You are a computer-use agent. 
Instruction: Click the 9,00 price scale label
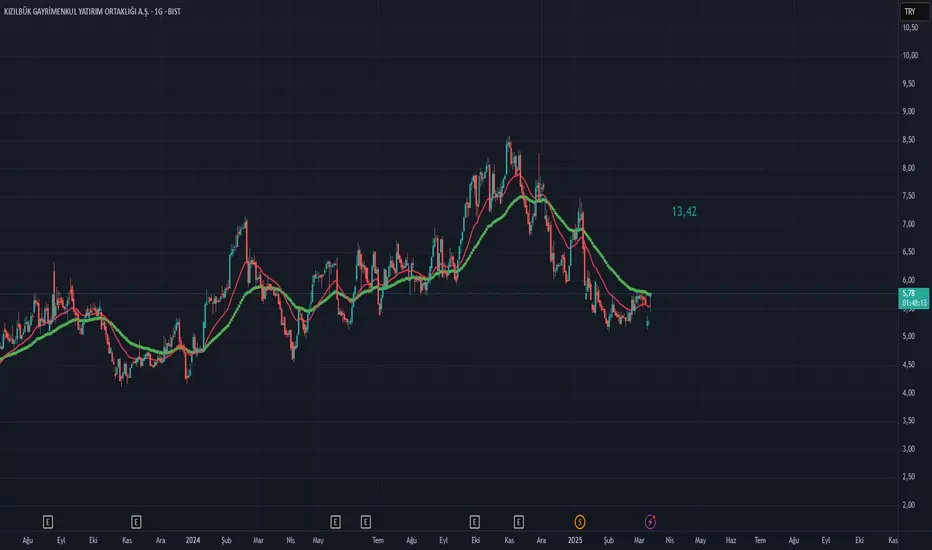(x=909, y=111)
